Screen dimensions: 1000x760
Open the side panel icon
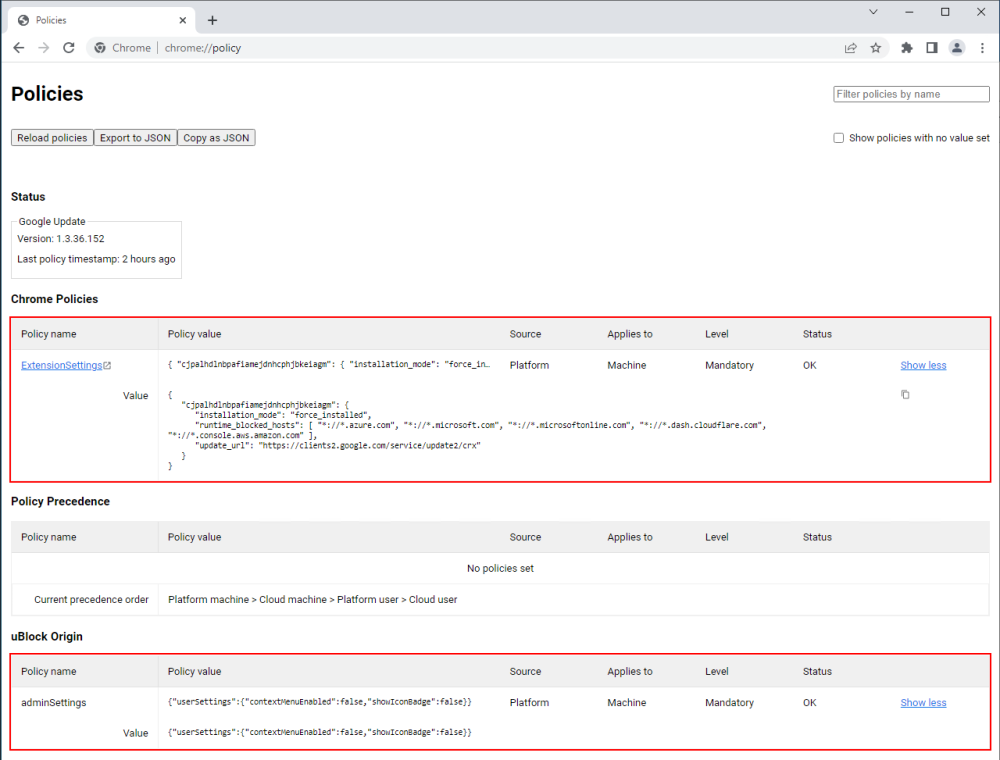pos(932,48)
